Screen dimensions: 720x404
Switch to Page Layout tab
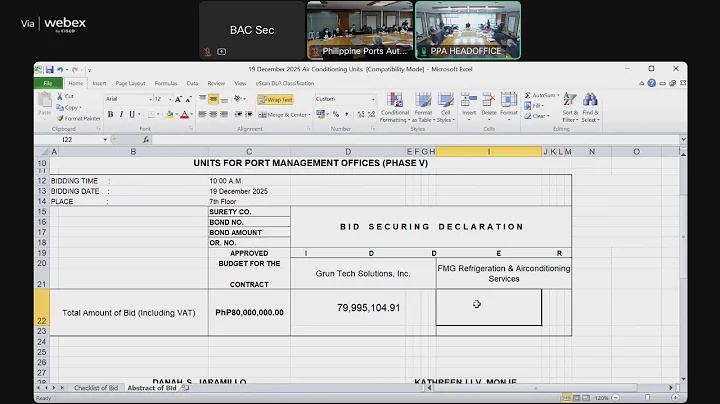tap(130, 84)
